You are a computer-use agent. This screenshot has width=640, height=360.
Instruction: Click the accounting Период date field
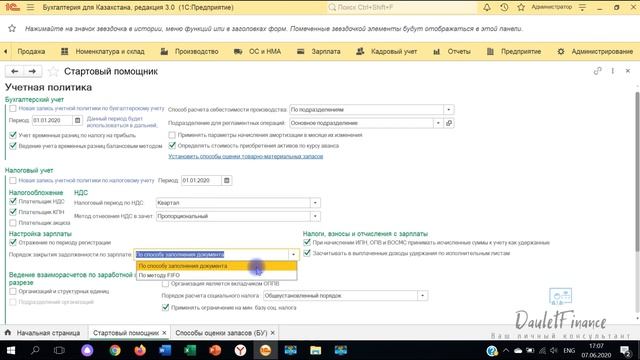tap(52, 120)
